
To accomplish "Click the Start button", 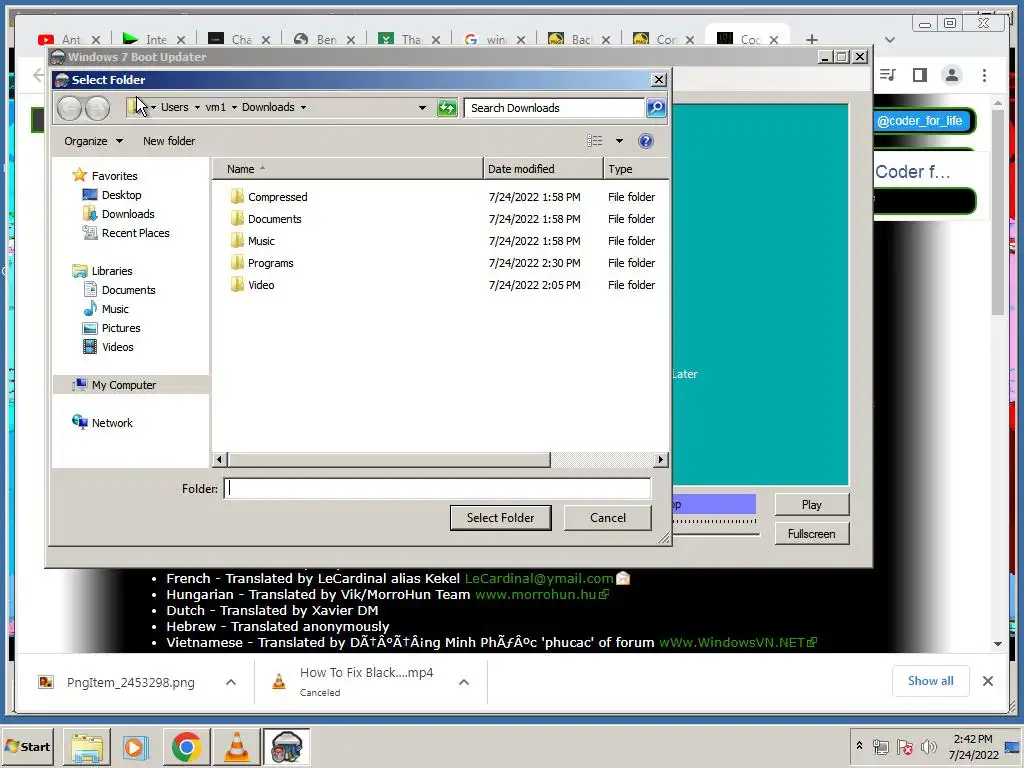I will coord(27,746).
